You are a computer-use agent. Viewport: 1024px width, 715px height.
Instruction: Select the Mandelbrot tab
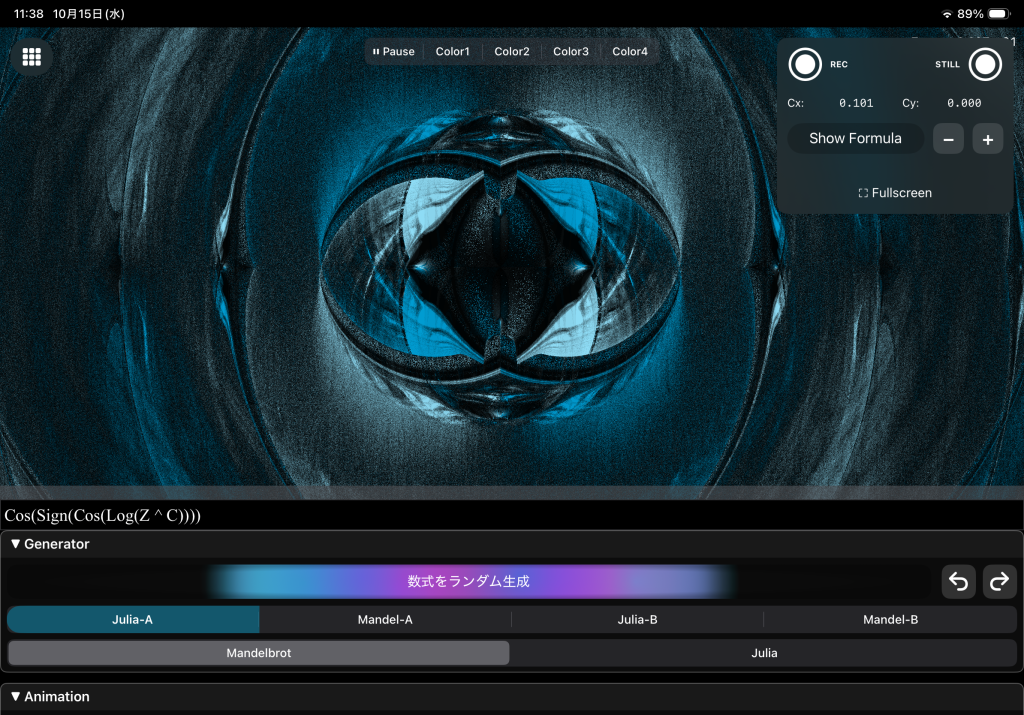coord(258,653)
